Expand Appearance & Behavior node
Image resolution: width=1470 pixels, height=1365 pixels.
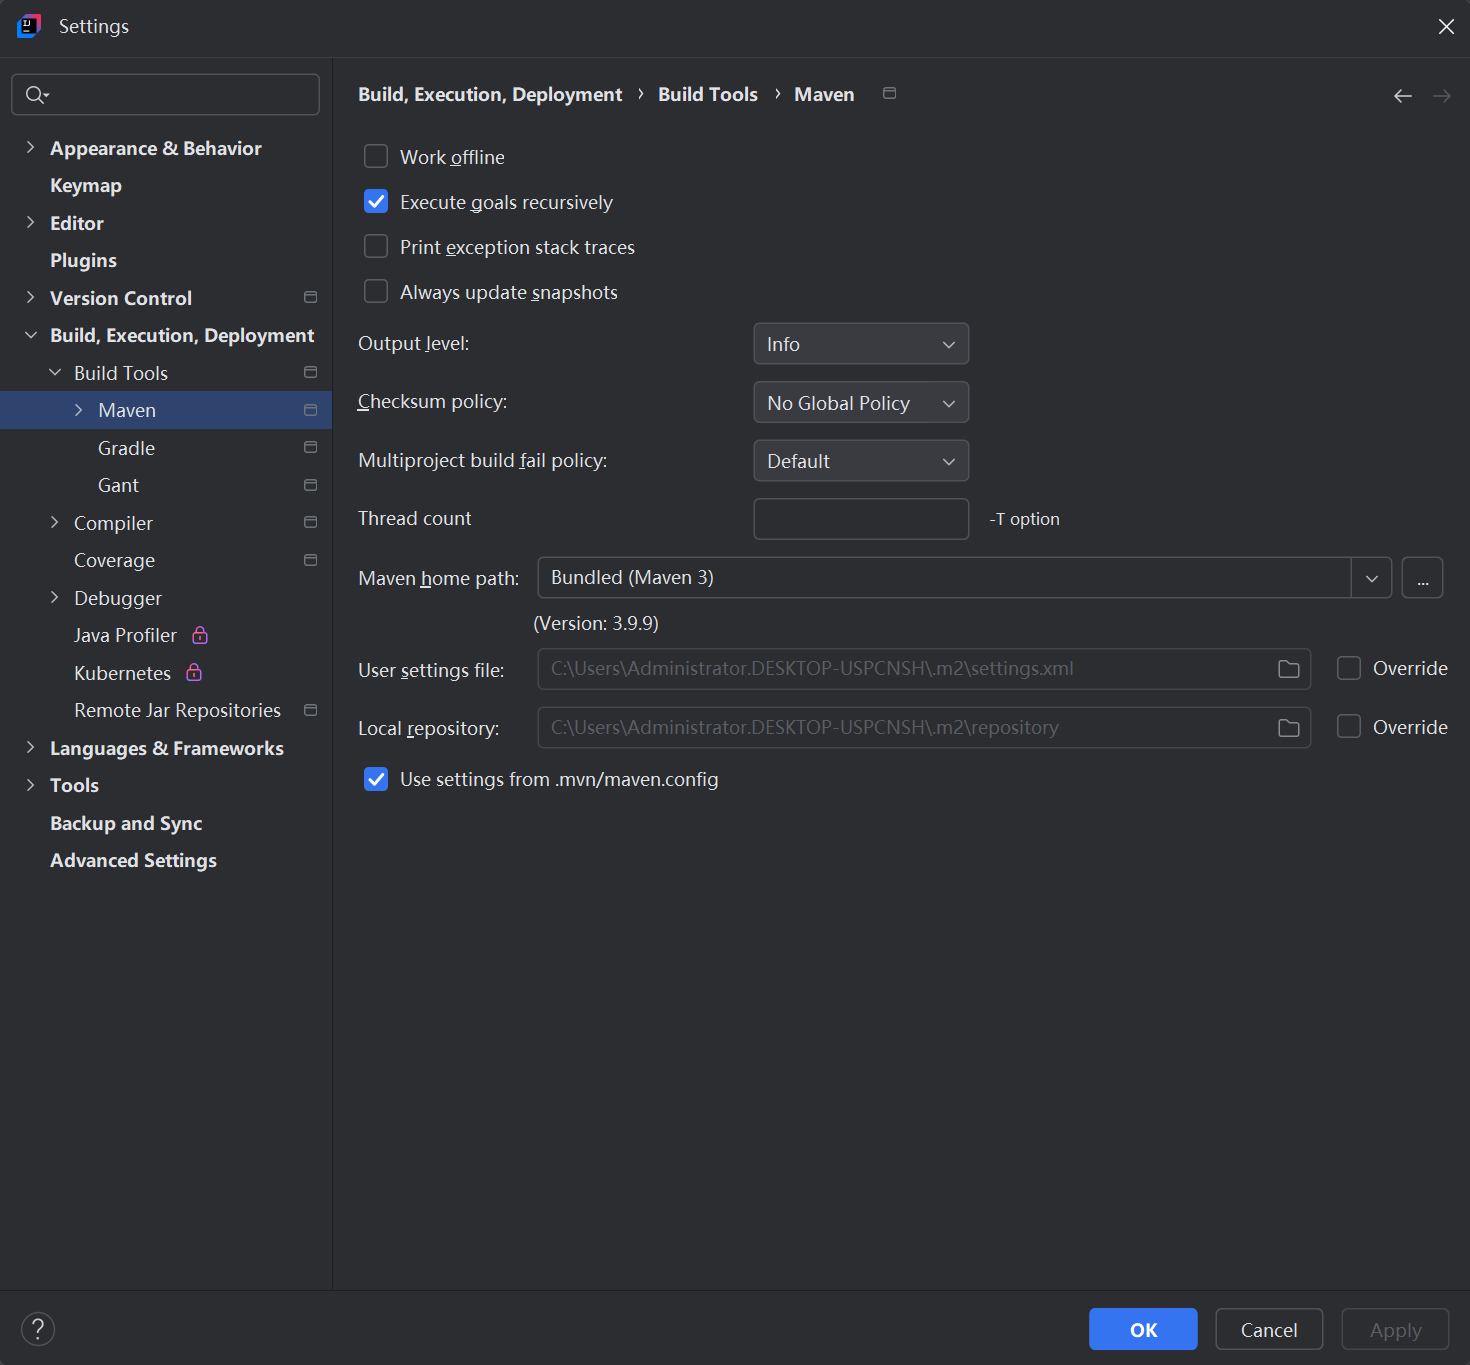click(30, 147)
